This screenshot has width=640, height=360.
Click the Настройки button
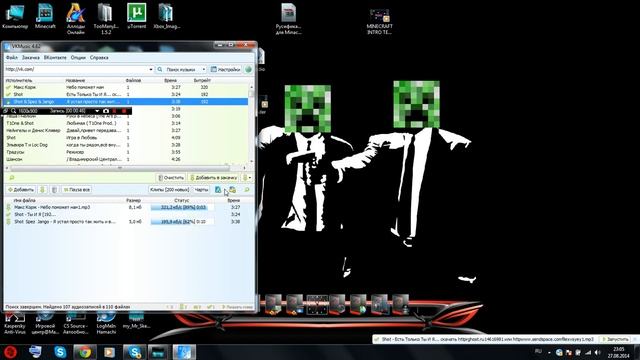[226, 69]
